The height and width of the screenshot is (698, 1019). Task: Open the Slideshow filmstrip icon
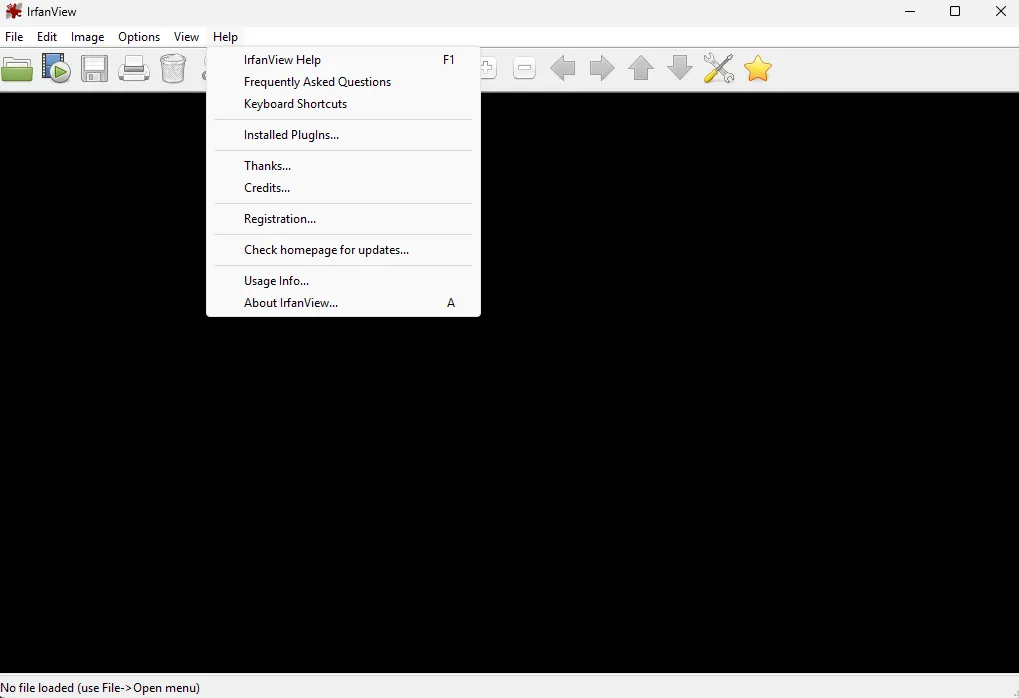pos(56,69)
